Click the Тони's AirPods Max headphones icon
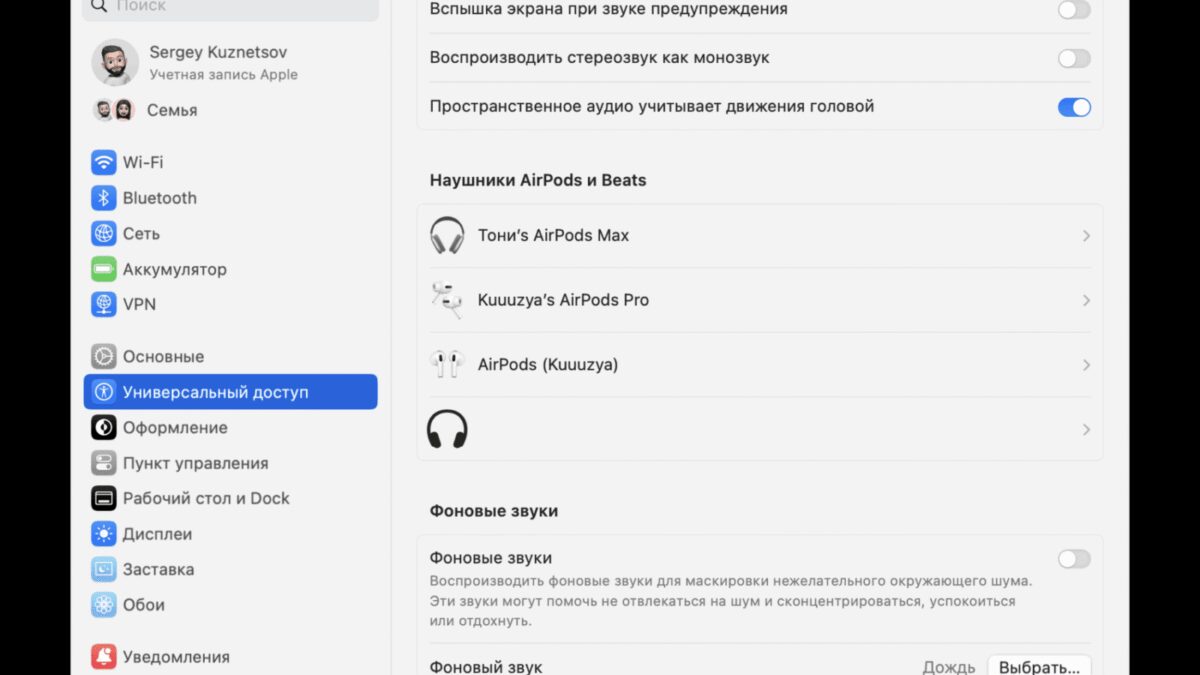 (x=447, y=236)
